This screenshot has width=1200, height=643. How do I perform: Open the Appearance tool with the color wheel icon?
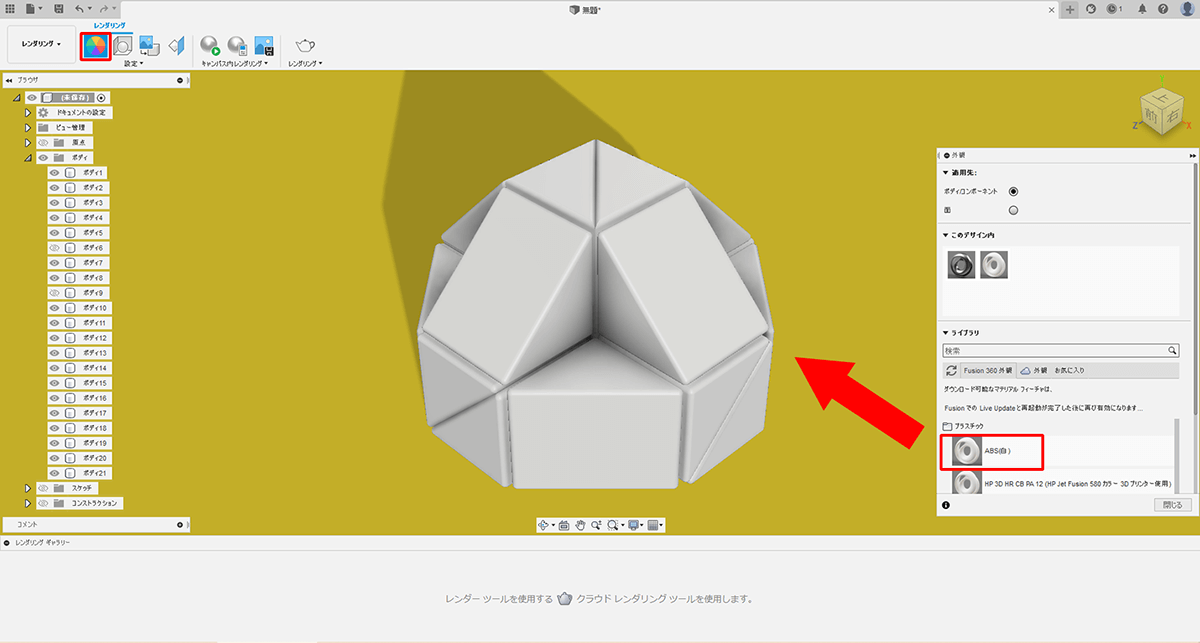[95, 45]
